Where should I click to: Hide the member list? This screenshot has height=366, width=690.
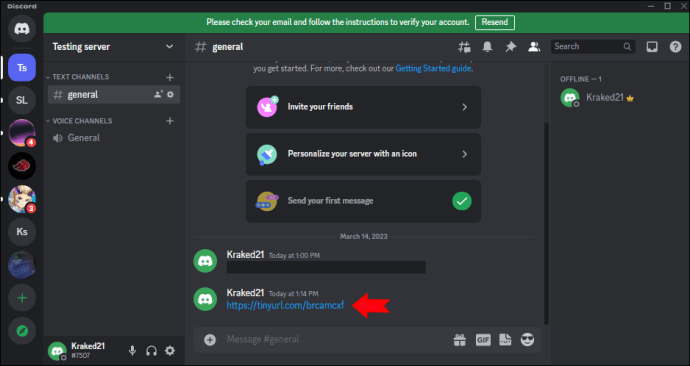coord(534,47)
